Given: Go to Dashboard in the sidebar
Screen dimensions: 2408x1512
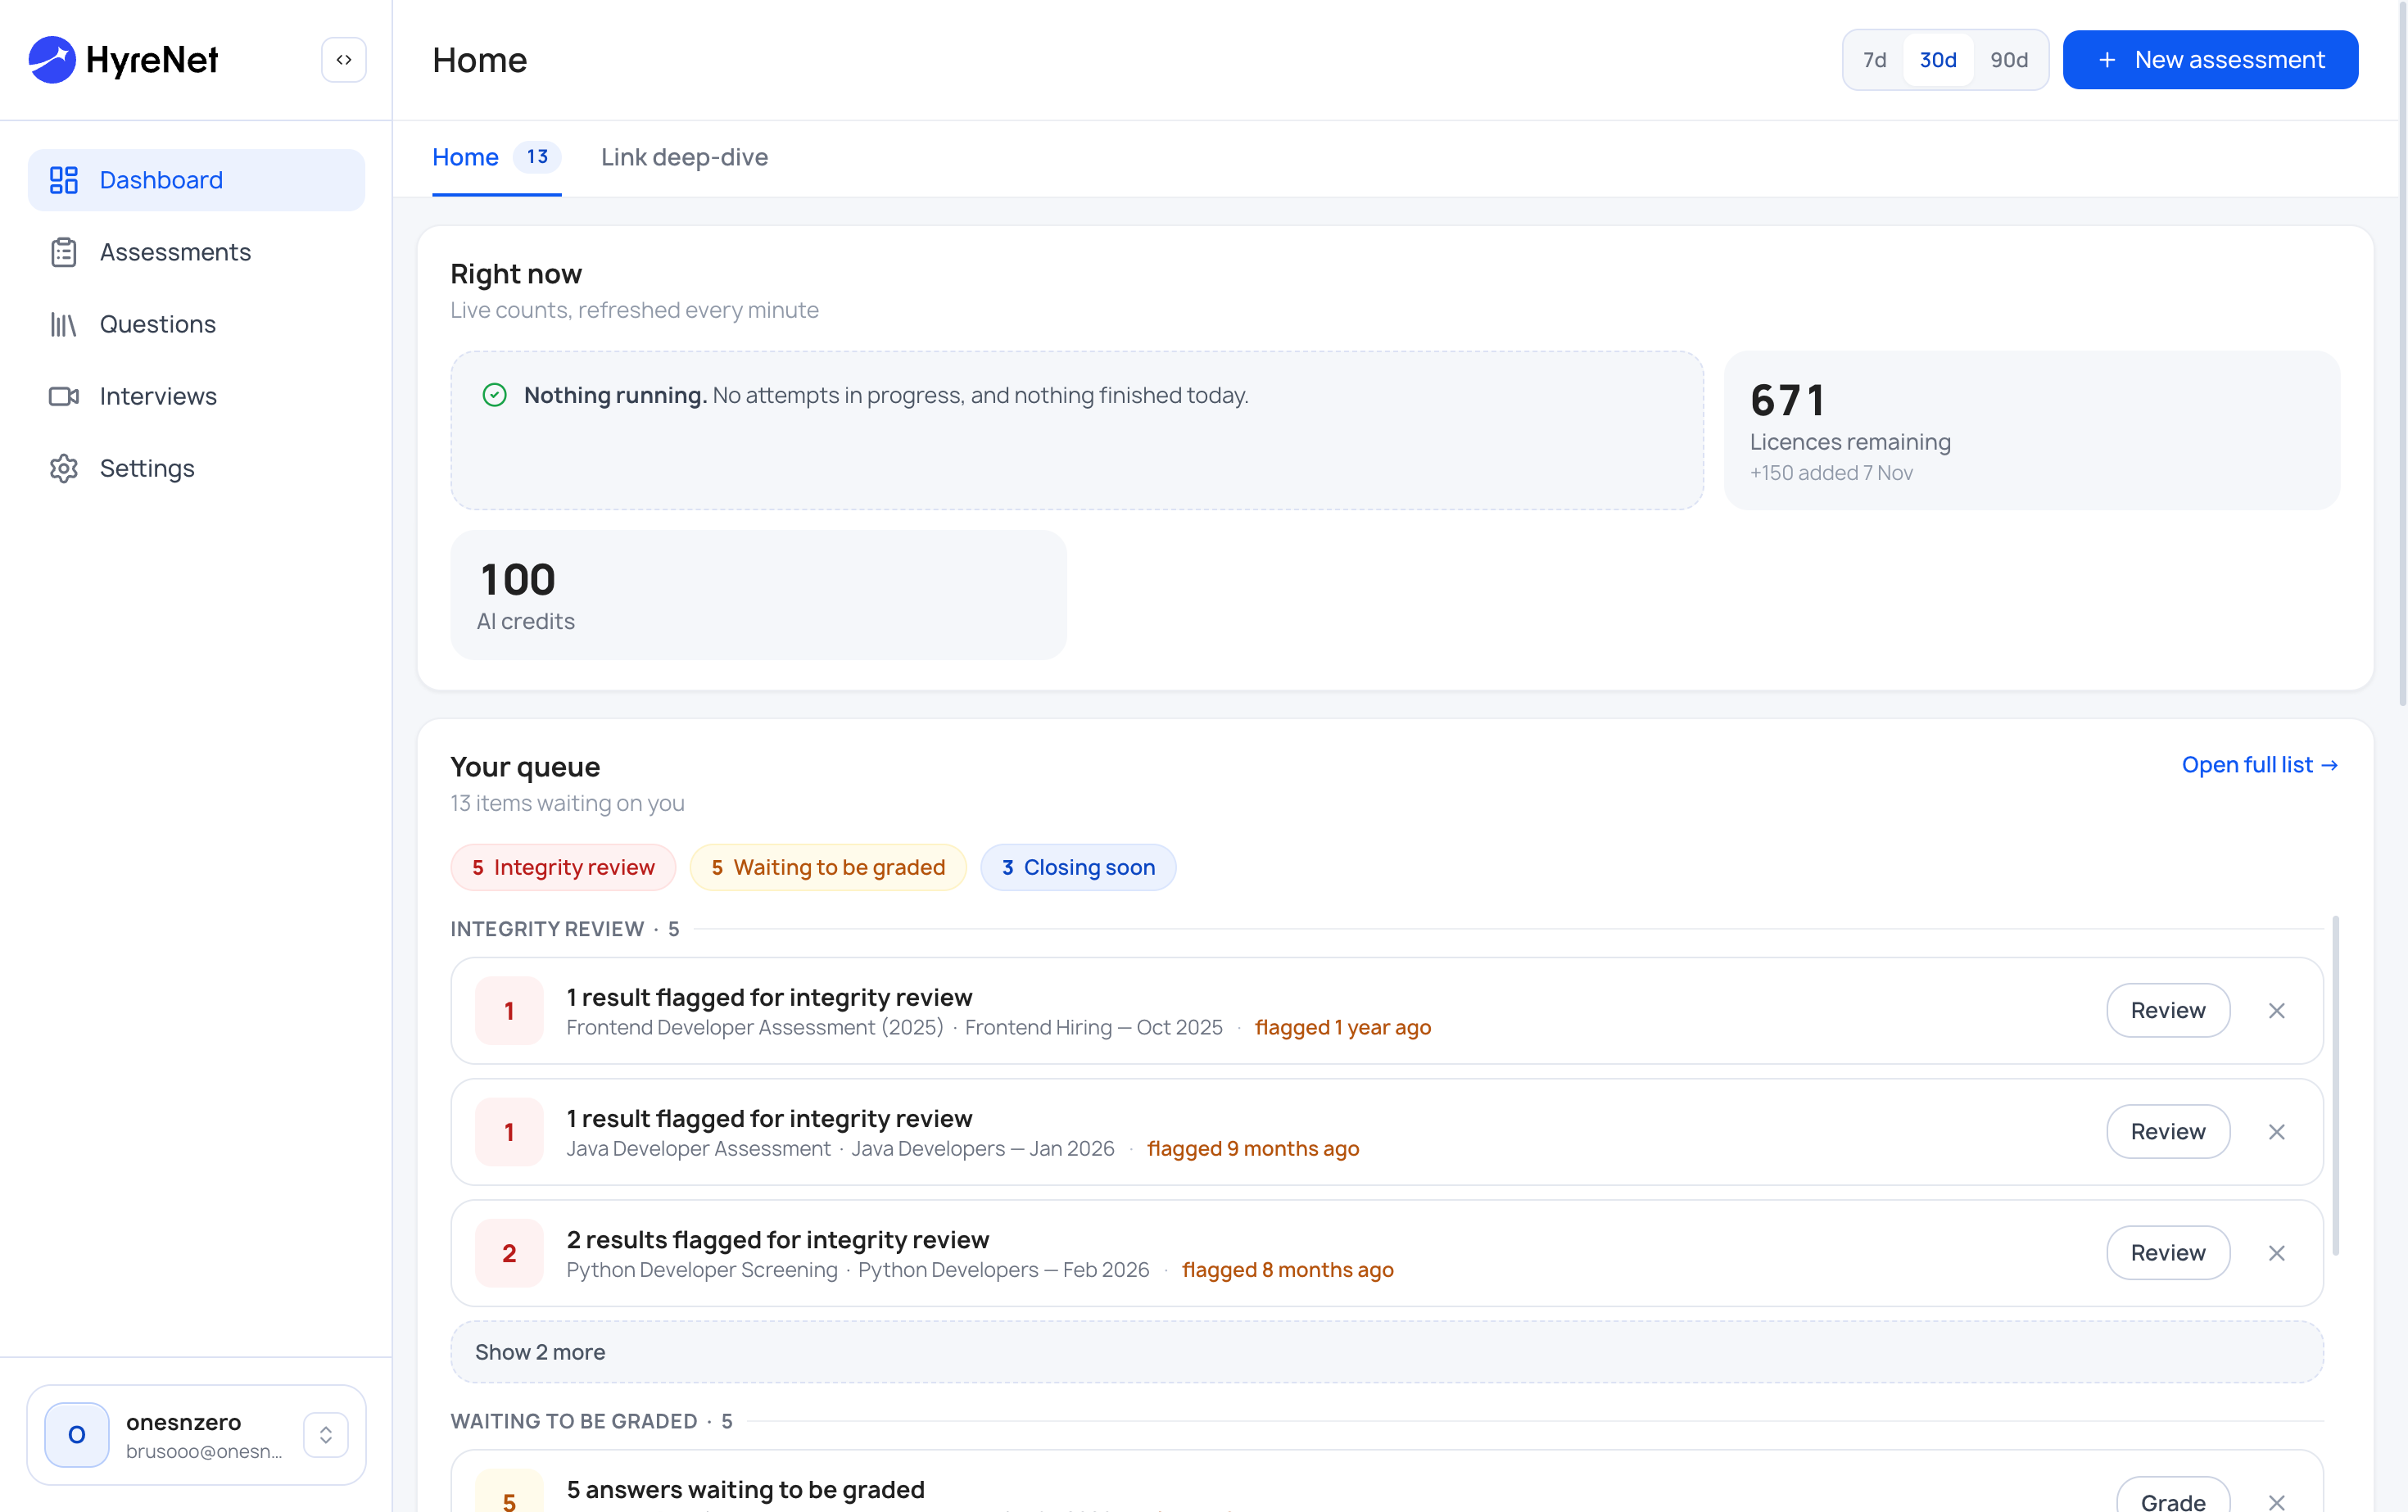Looking at the screenshot, I should tap(196, 180).
